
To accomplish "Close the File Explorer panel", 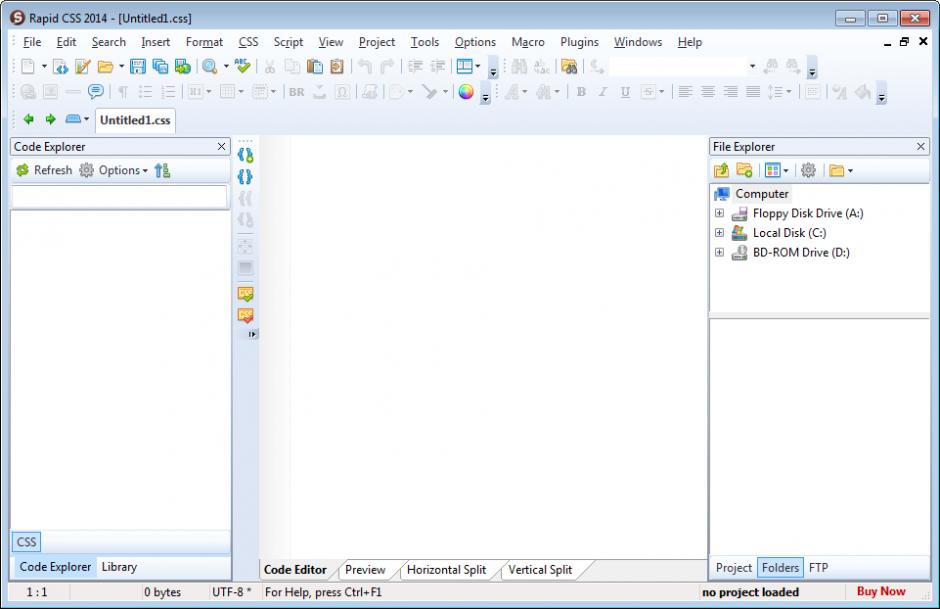I will tap(921, 146).
